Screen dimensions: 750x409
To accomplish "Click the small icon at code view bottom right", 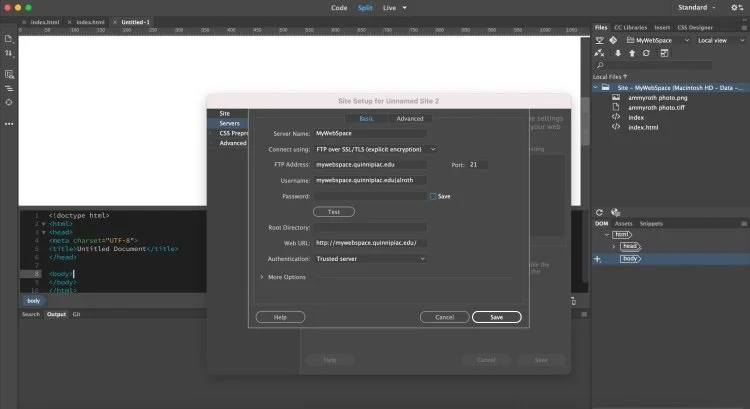I will click(x=574, y=301).
